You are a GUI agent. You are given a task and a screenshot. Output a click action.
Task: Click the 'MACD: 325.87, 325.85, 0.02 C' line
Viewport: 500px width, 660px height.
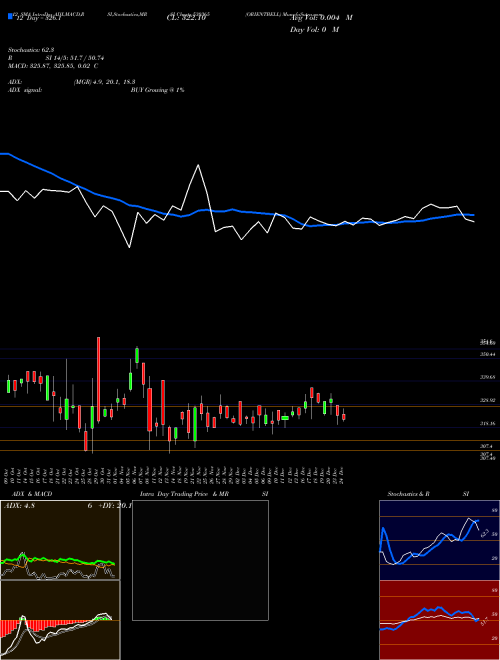[53, 66]
